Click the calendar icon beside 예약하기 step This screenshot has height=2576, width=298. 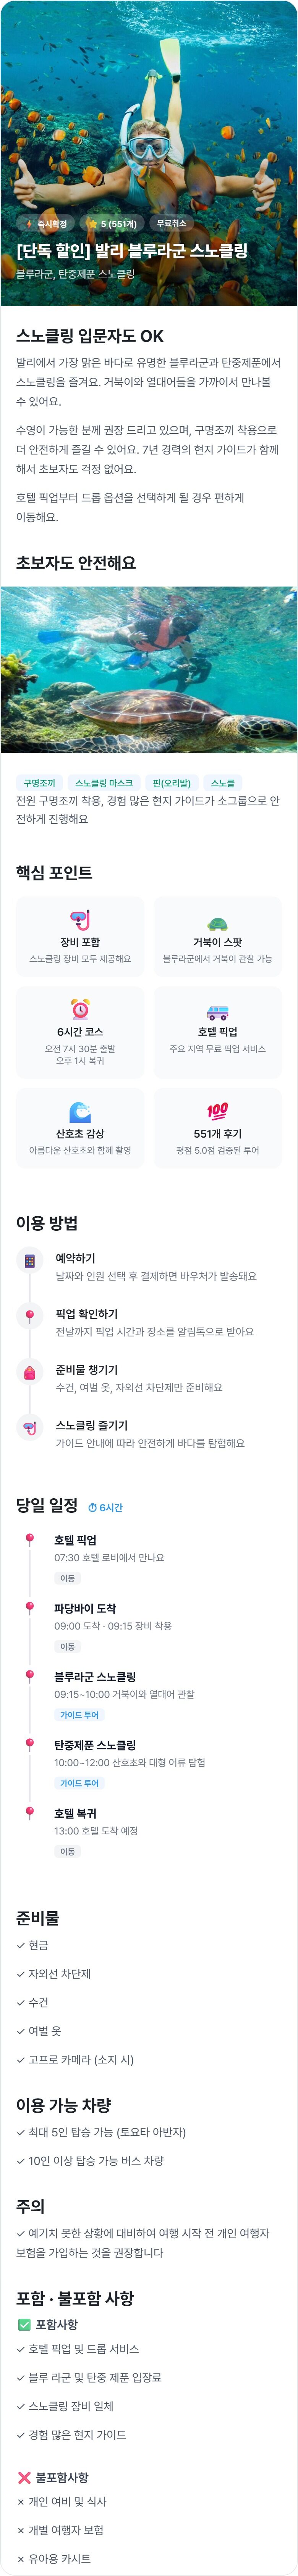(x=30, y=1261)
